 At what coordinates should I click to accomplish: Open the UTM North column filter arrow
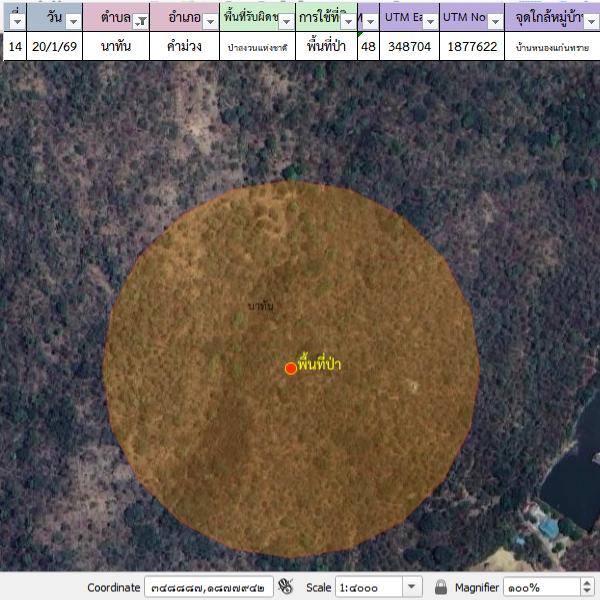click(493, 20)
